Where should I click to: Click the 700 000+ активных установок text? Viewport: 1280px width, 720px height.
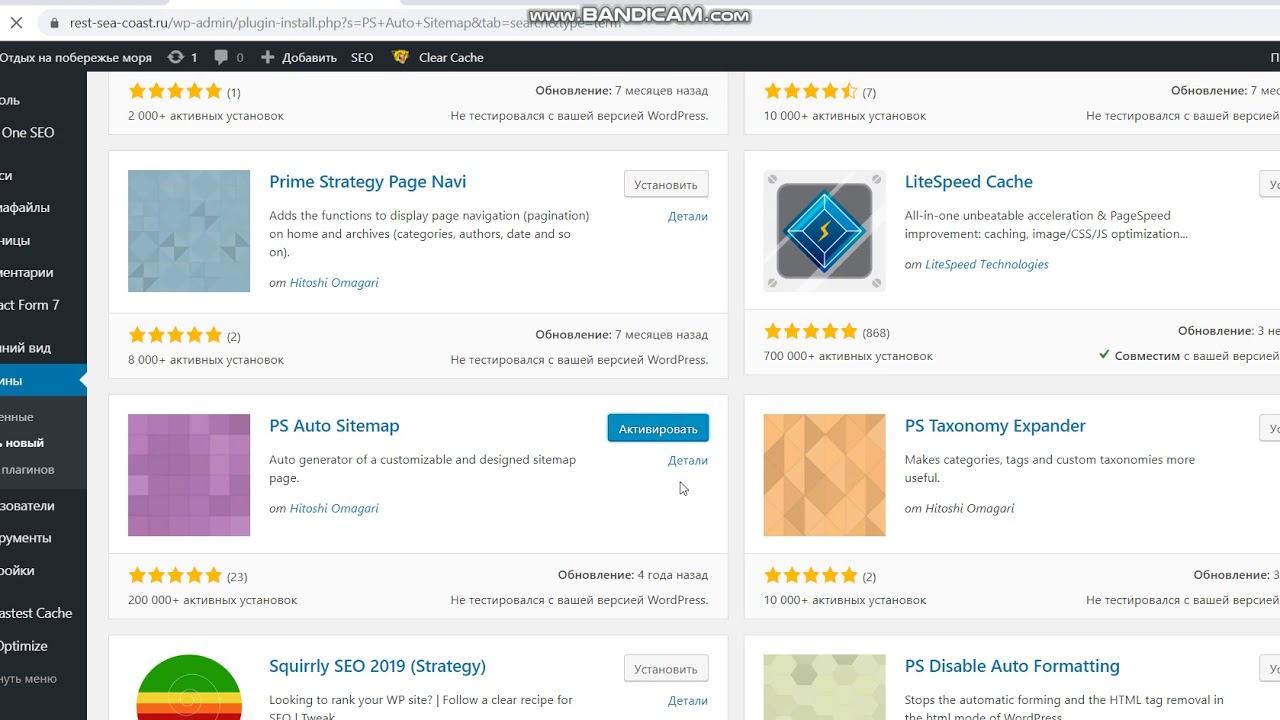(x=848, y=356)
